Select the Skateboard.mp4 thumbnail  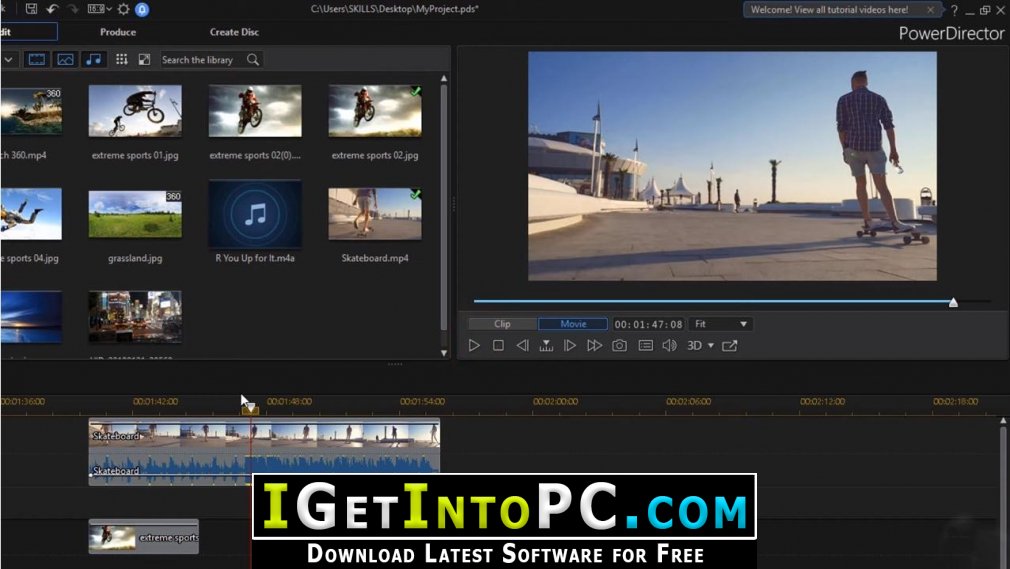coord(375,214)
